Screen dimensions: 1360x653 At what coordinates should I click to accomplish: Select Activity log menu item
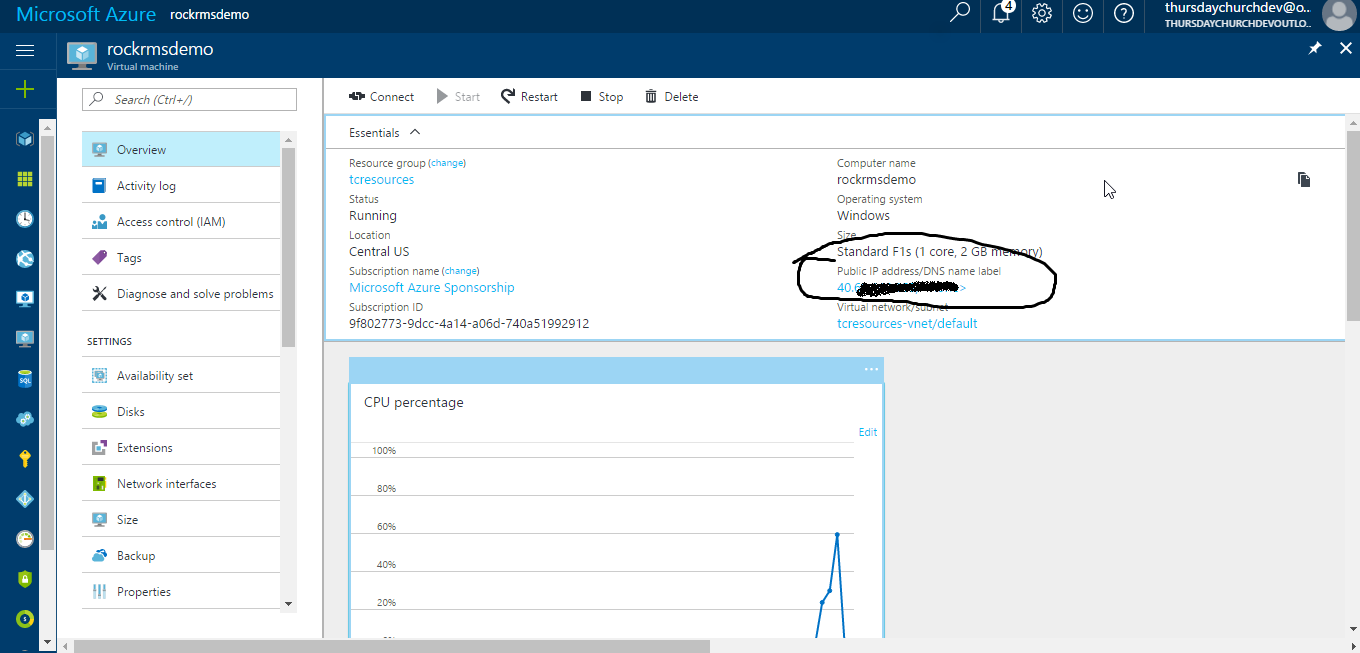(146, 186)
